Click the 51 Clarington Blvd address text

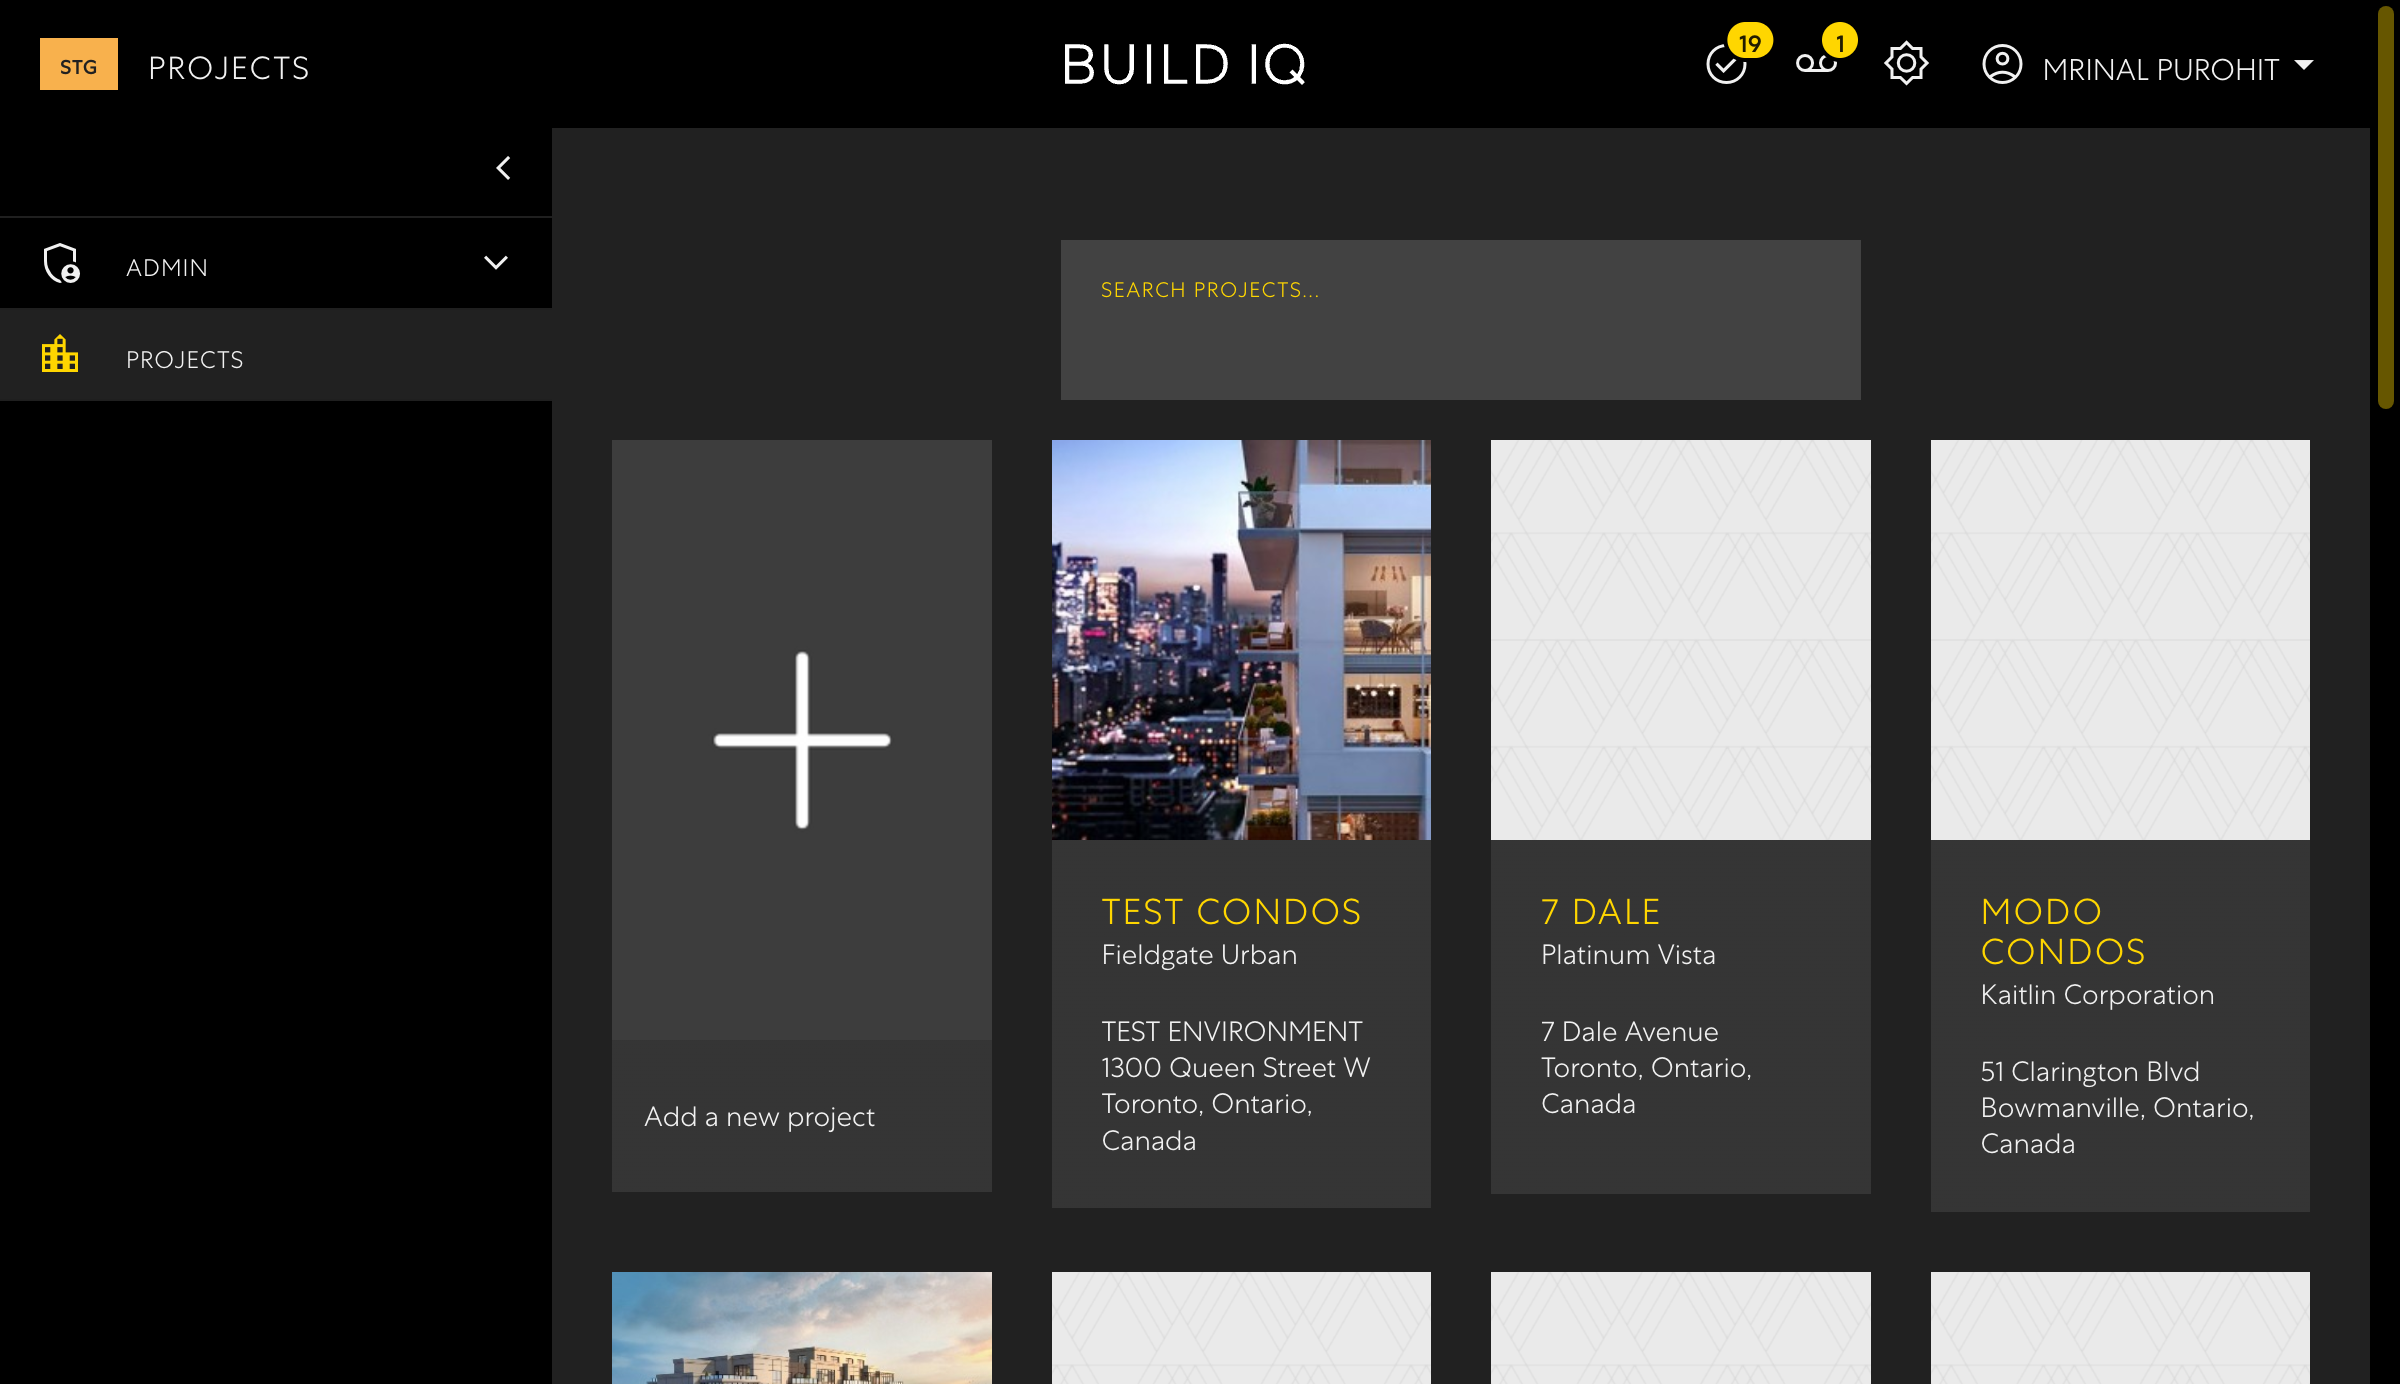pyautogui.click(x=2090, y=1071)
